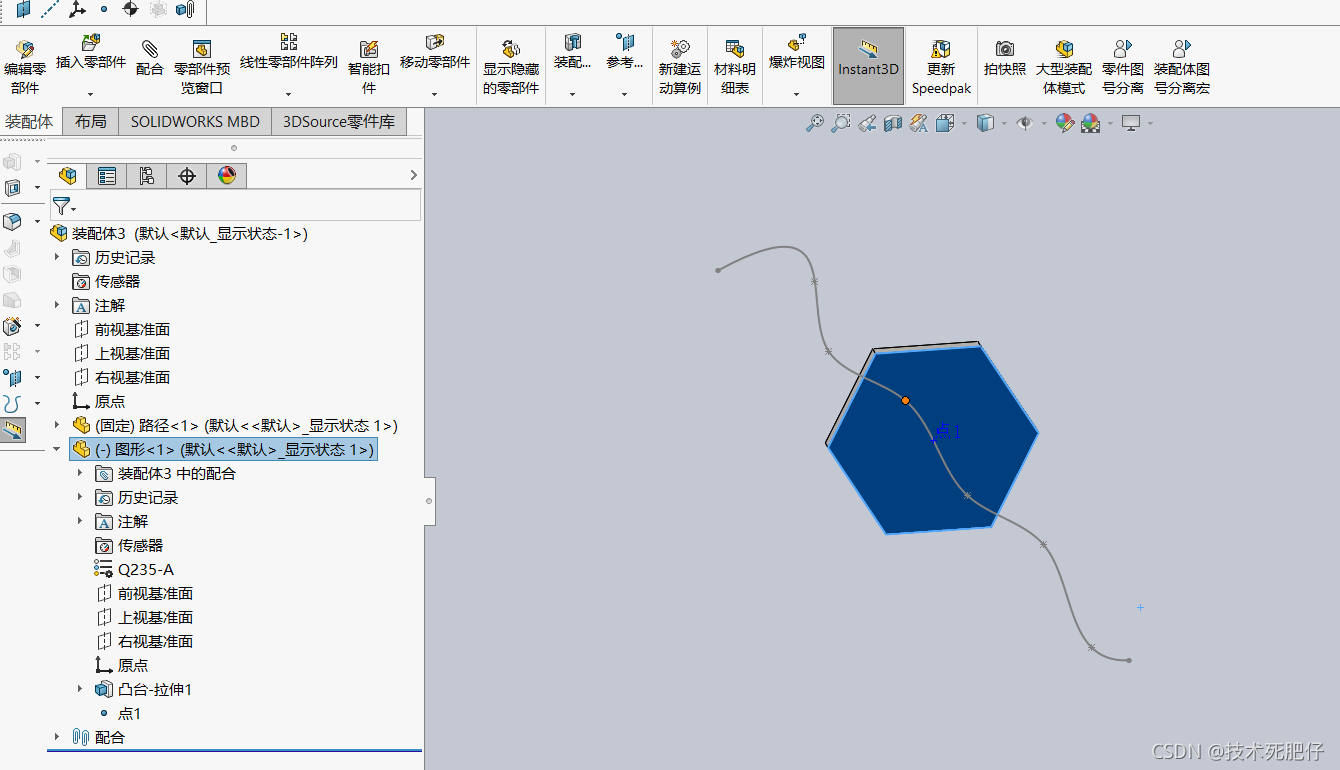Click the coordinate system icon in top toolbar
This screenshot has width=1340, height=770.
pos(77,10)
